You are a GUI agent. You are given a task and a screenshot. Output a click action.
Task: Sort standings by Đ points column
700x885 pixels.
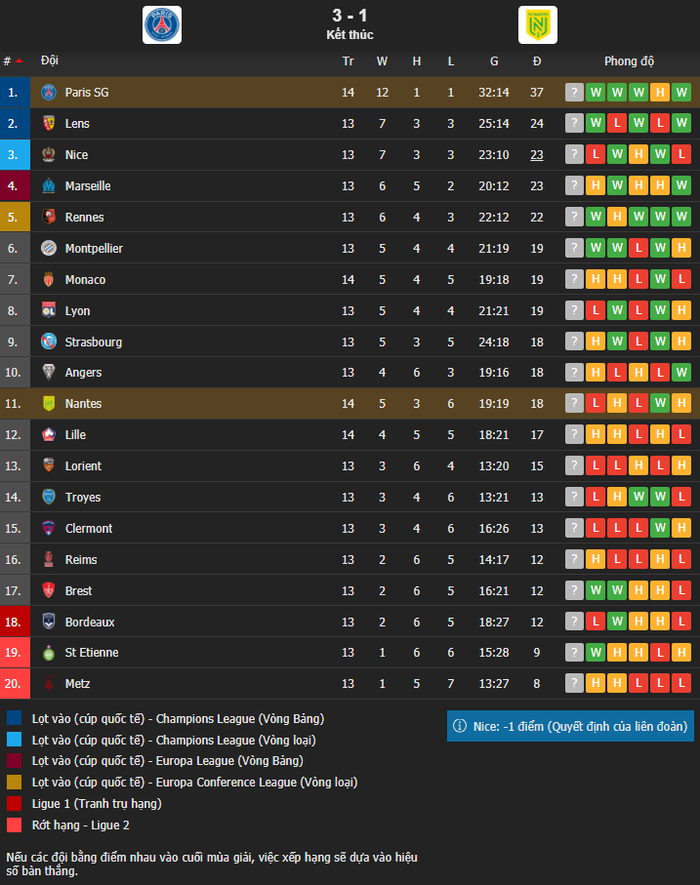[x=537, y=61]
